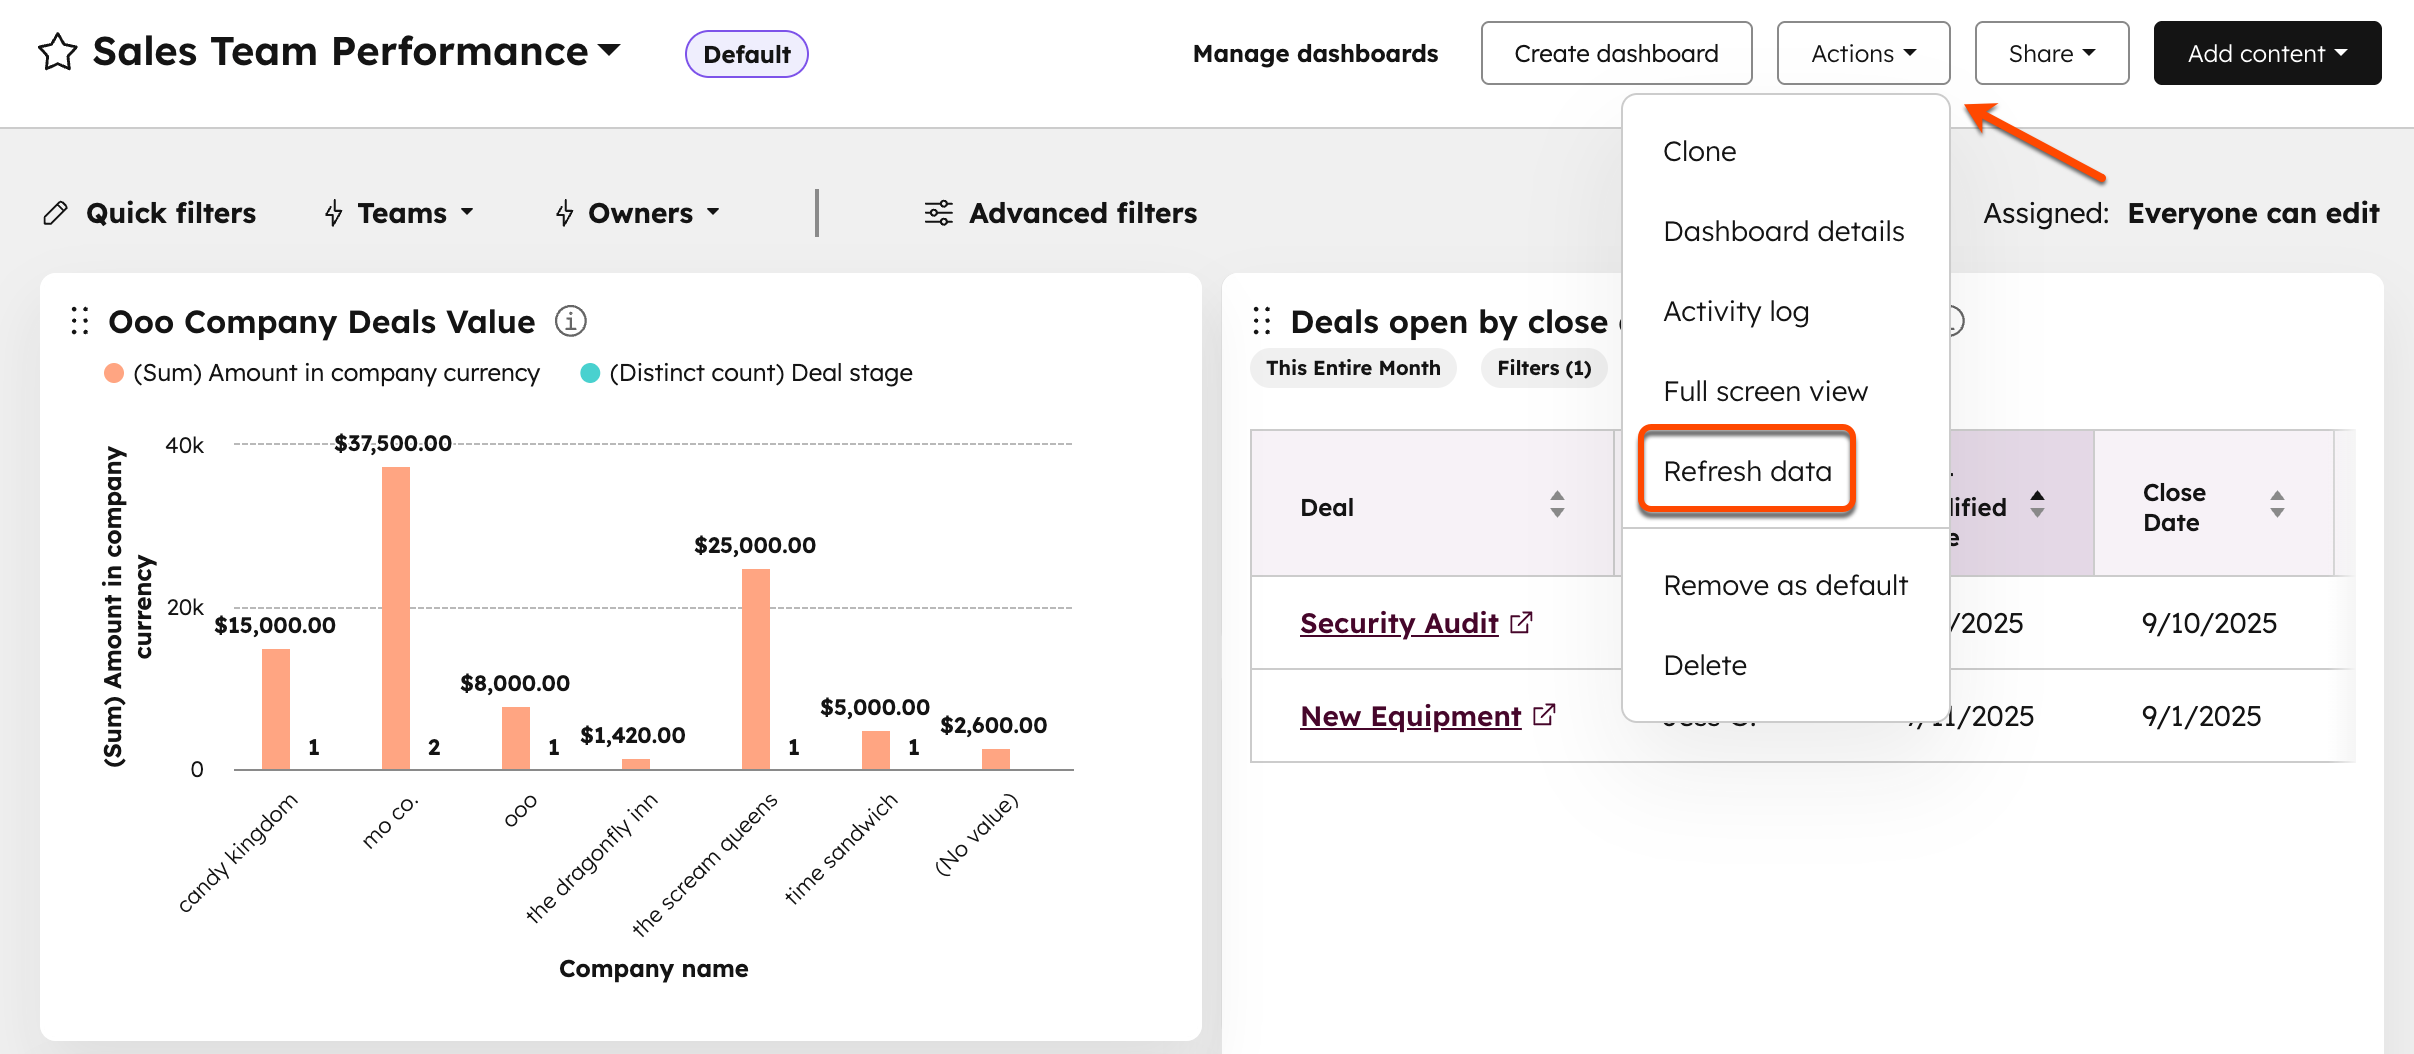Click the This Entire Month filter chip
The width and height of the screenshot is (2414, 1054).
(1352, 368)
